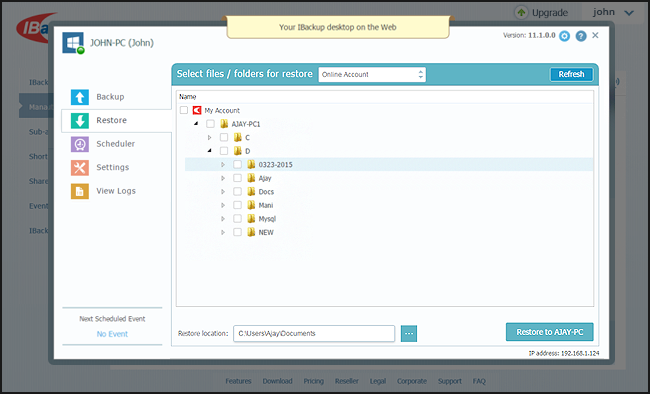This screenshot has width=650, height=394.
Task: Click the D drive folder icon
Action: (x=238, y=151)
